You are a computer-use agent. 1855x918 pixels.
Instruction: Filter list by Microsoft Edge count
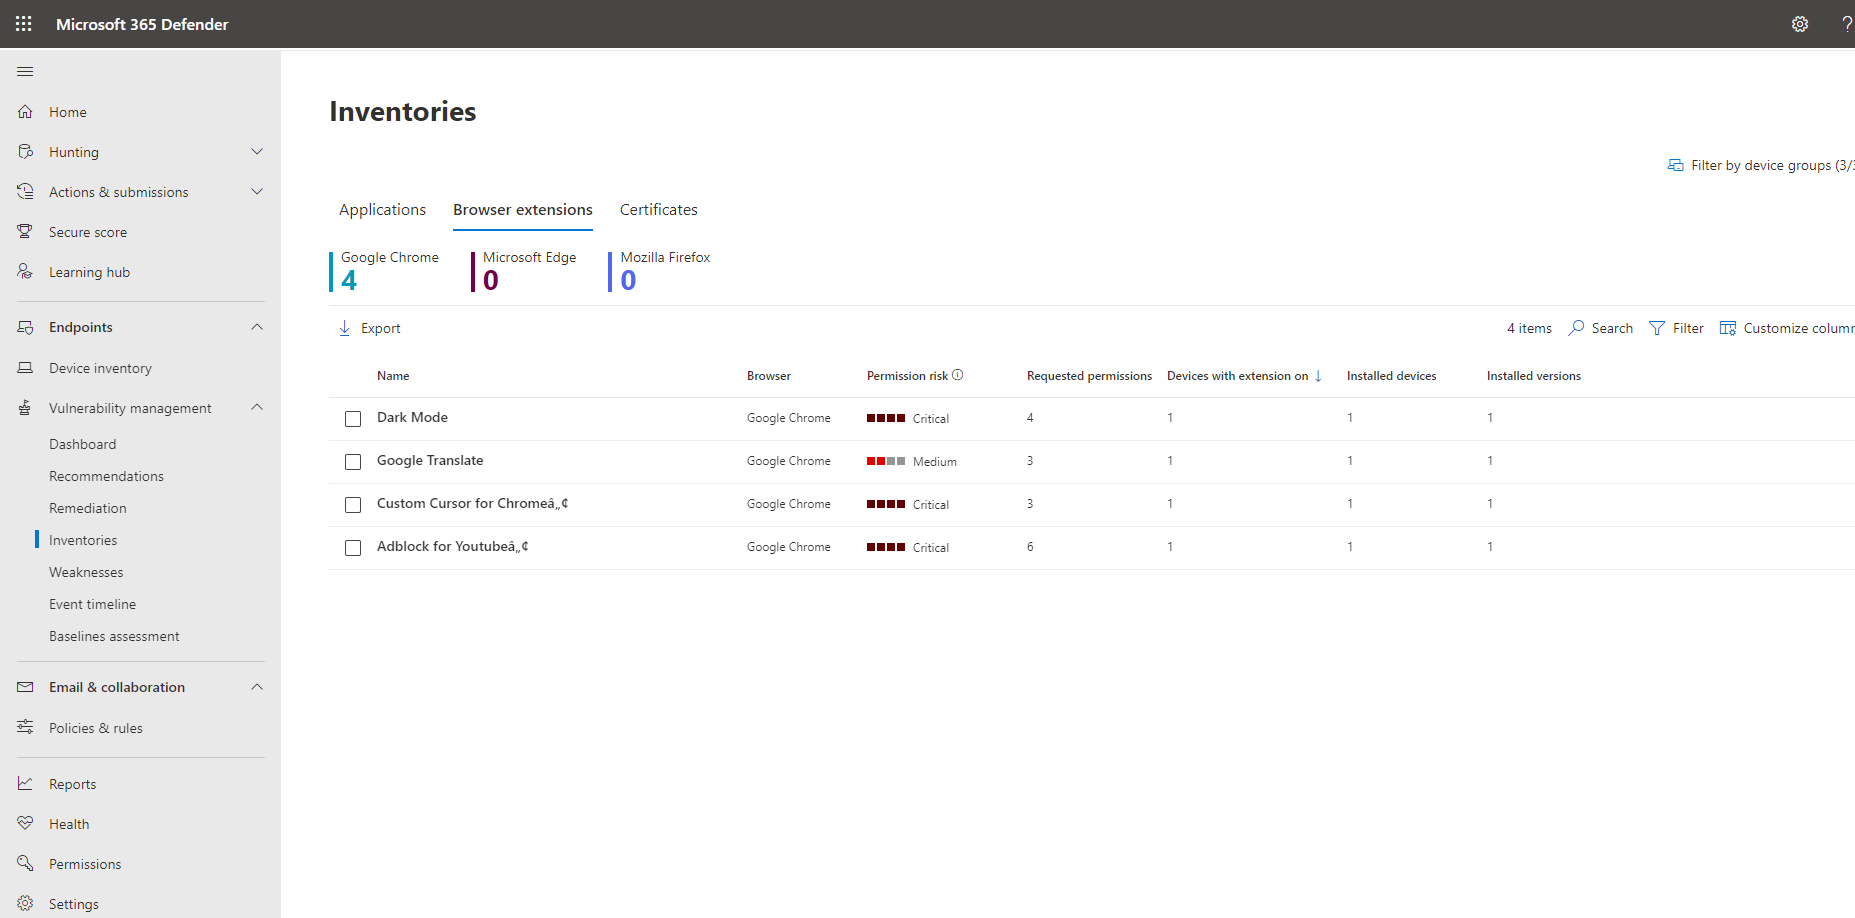pos(524,271)
